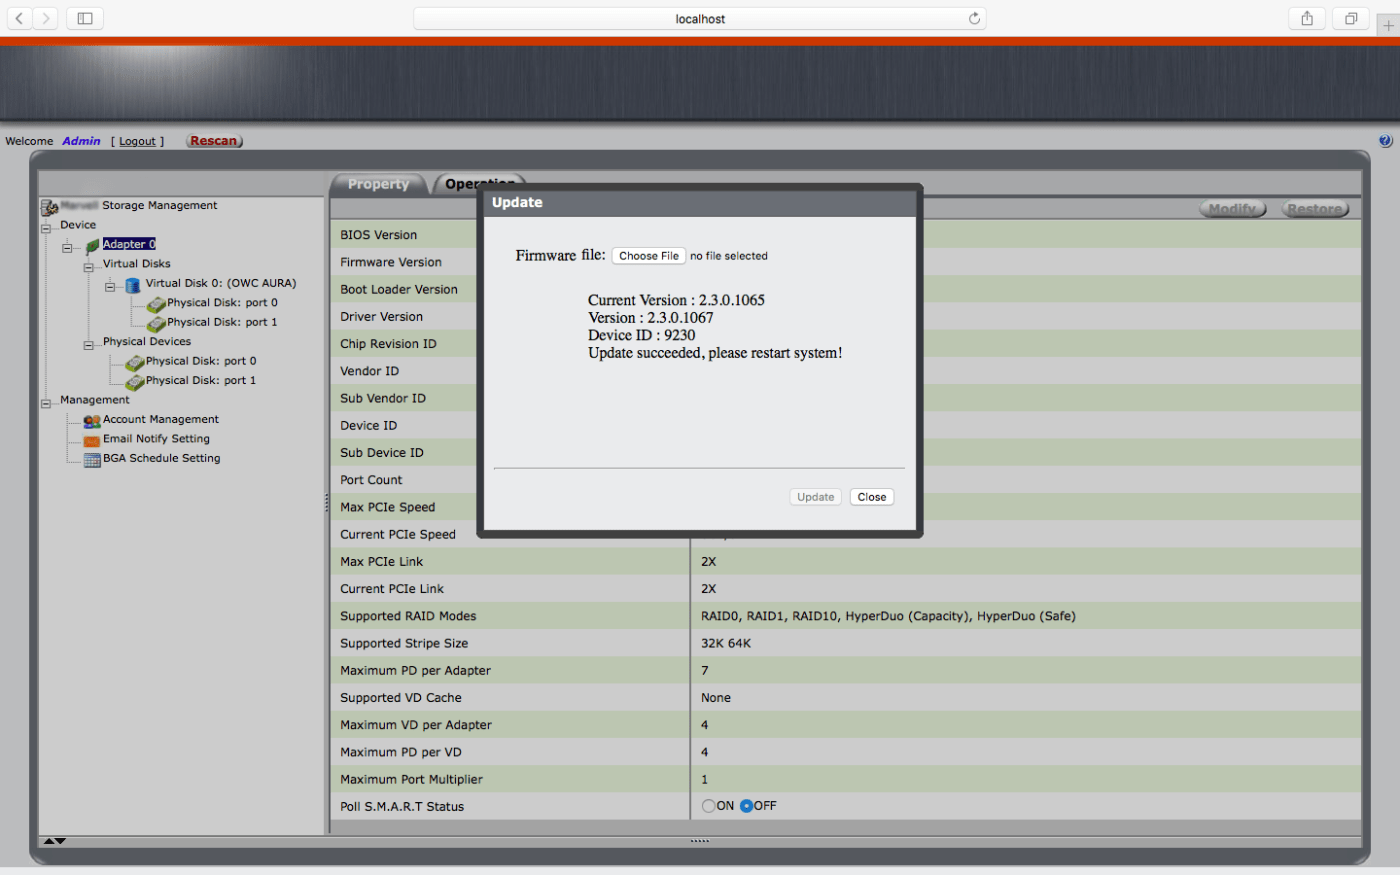Click the Storage Management root icon
This screenshot has height=875, width=1400.
tap(49, 207)
